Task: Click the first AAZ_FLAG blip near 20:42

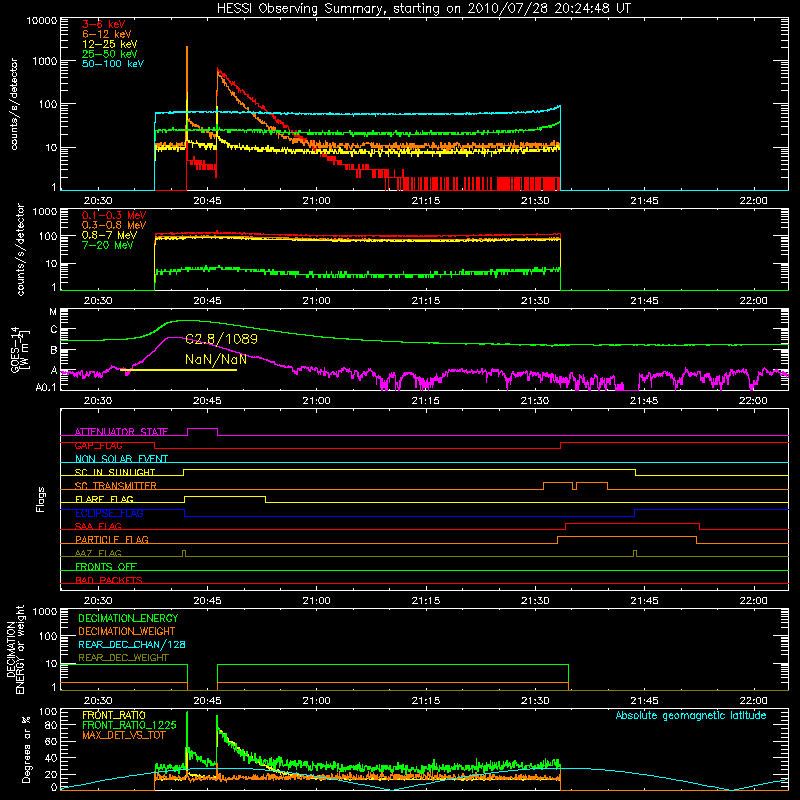Action: pos(184,553)
